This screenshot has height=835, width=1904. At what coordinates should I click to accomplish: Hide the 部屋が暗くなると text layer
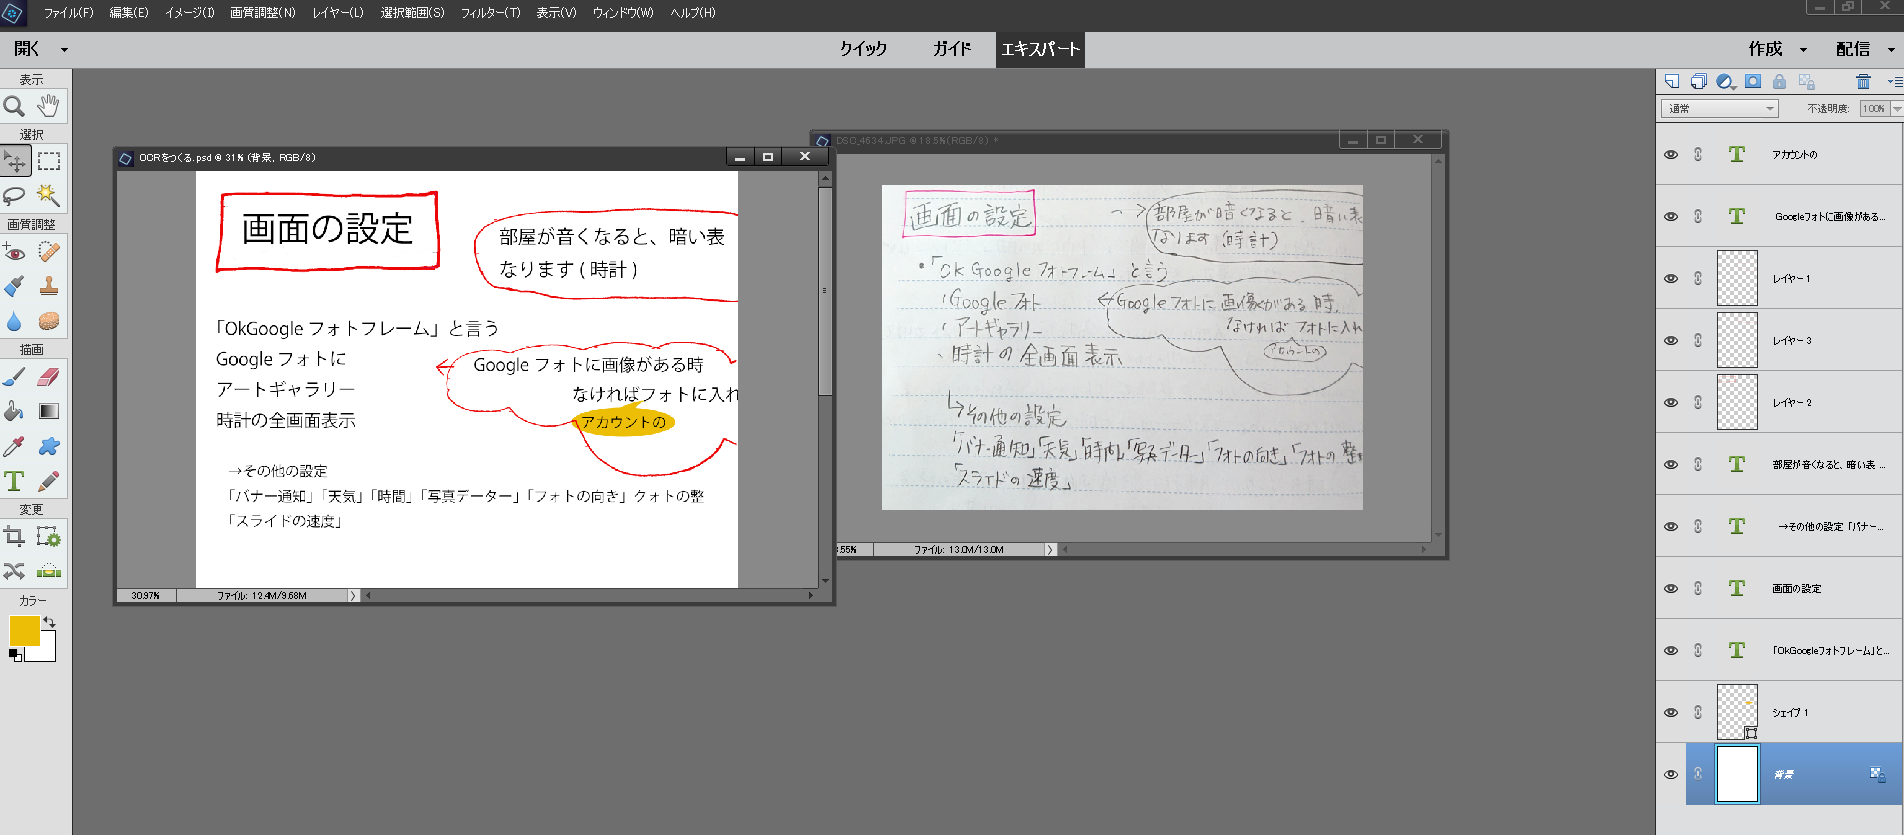1671,465
